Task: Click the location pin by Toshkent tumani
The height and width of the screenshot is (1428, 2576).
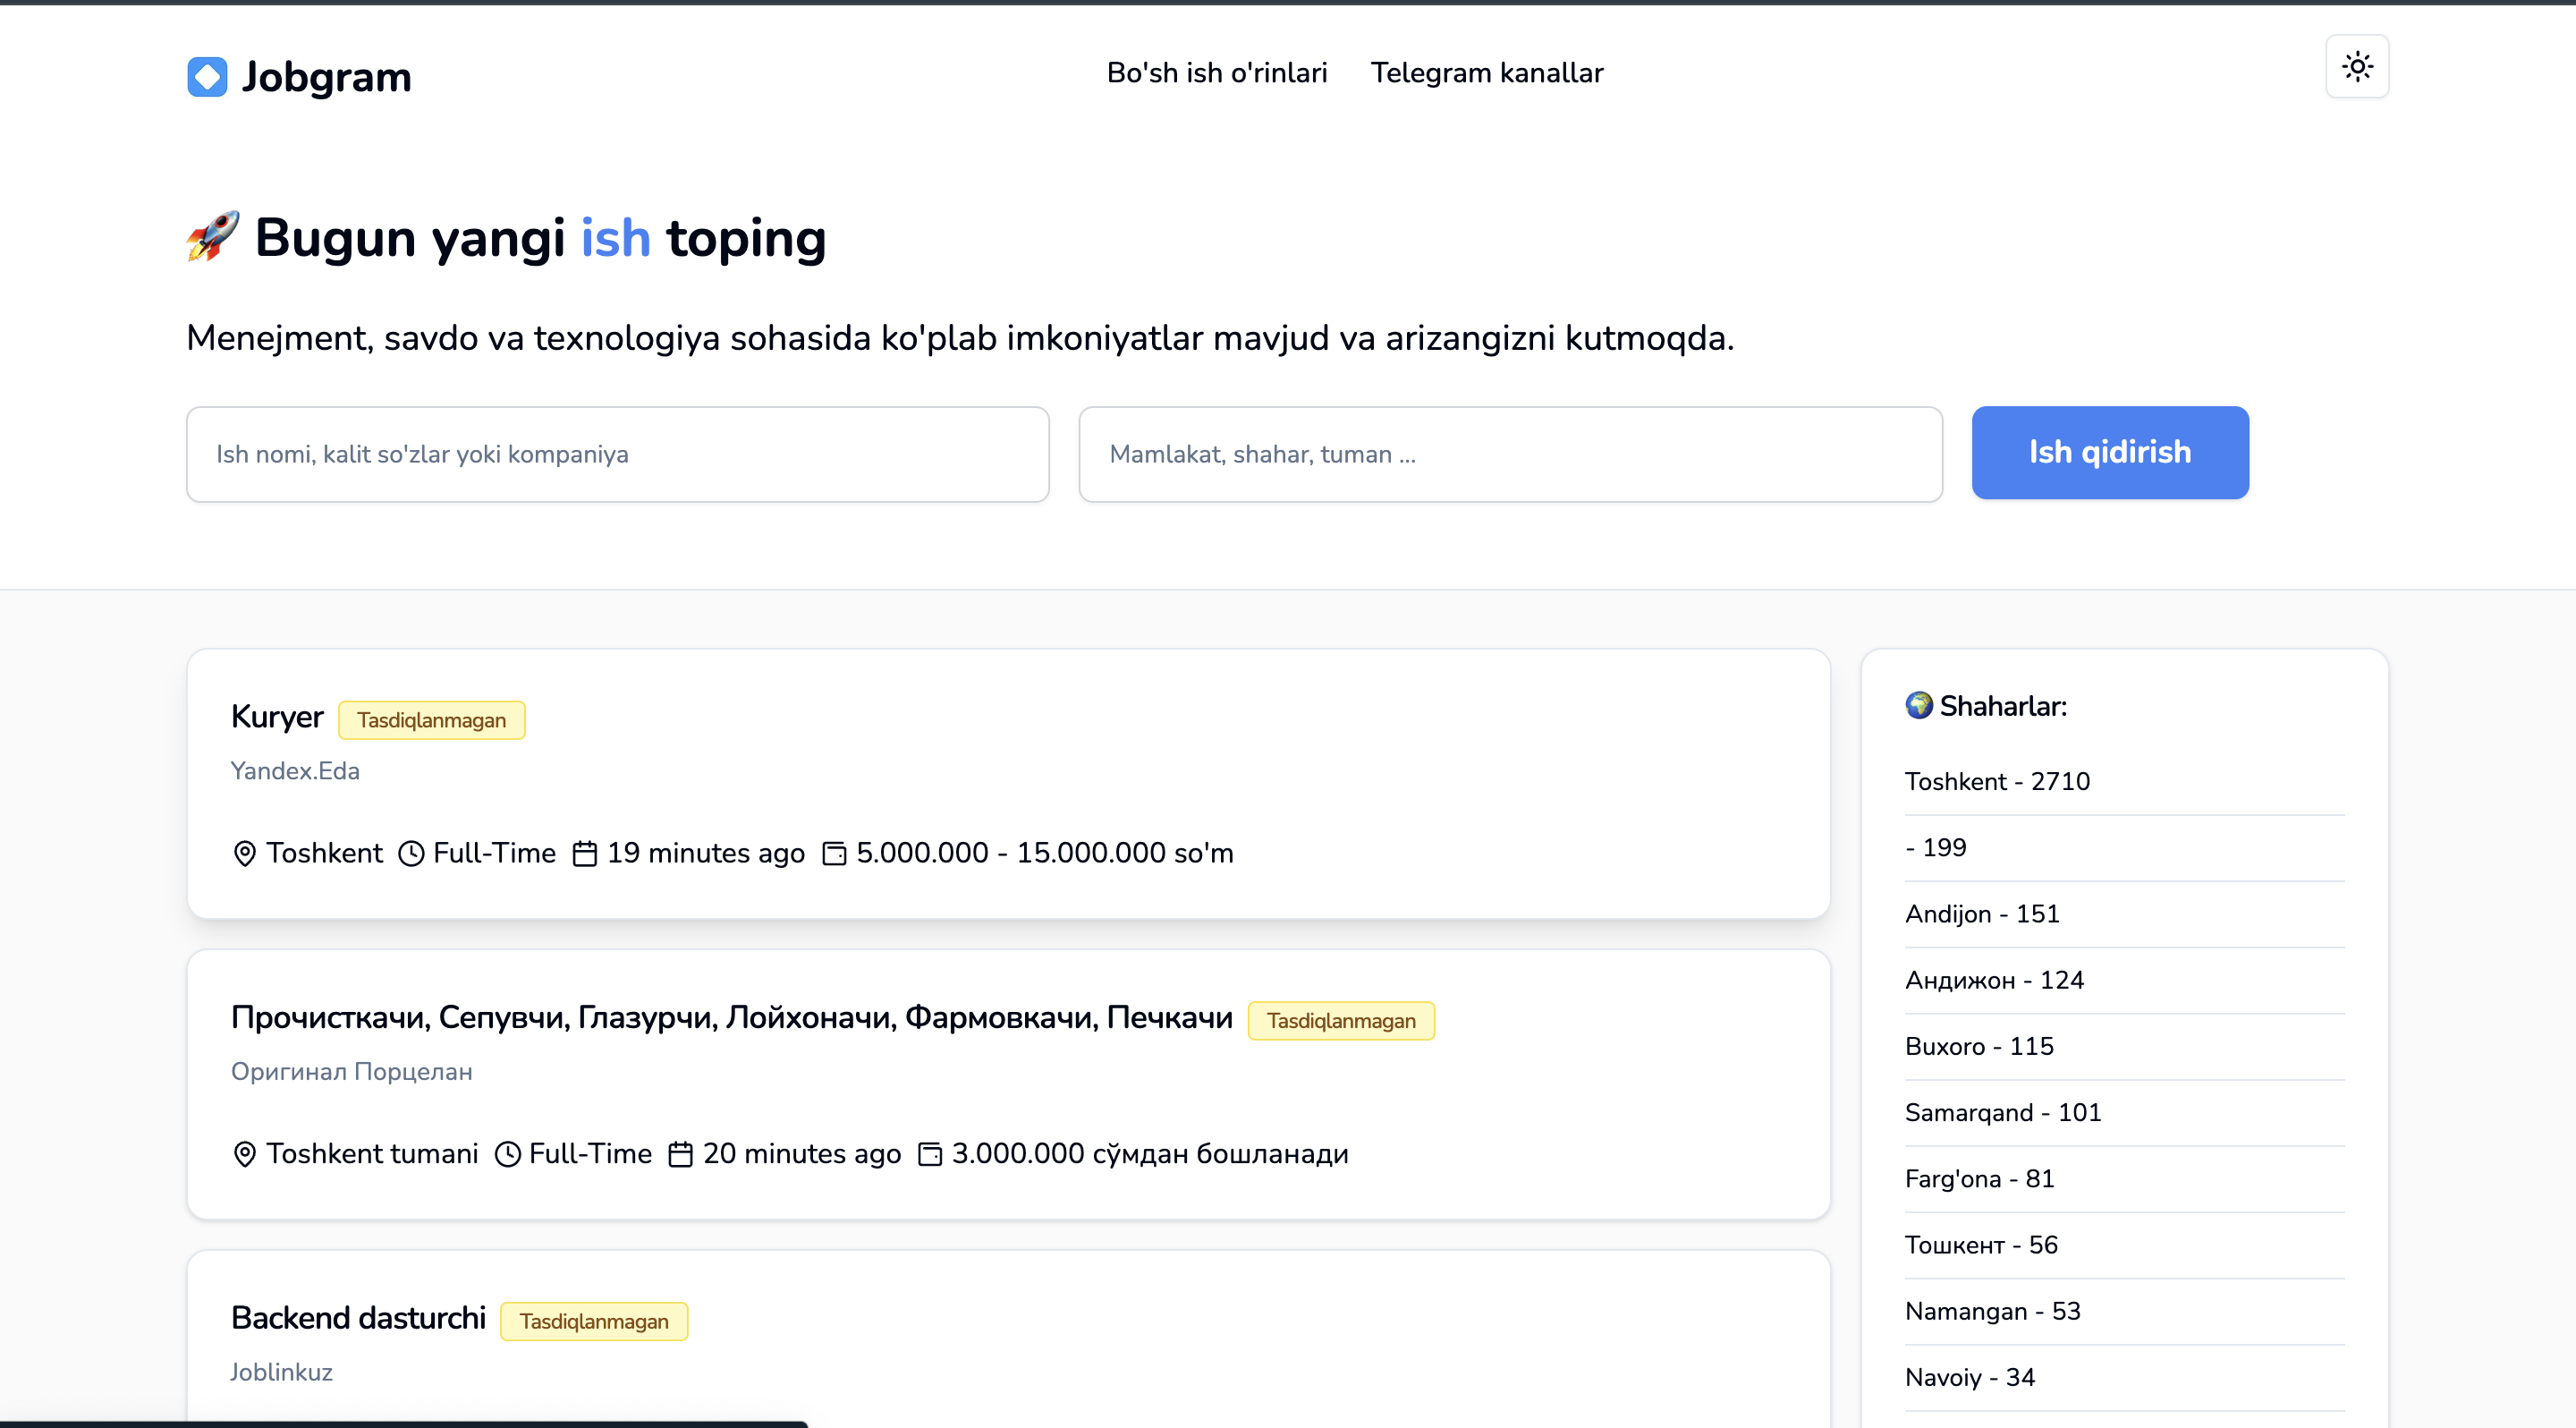Action: [244, 1155]
